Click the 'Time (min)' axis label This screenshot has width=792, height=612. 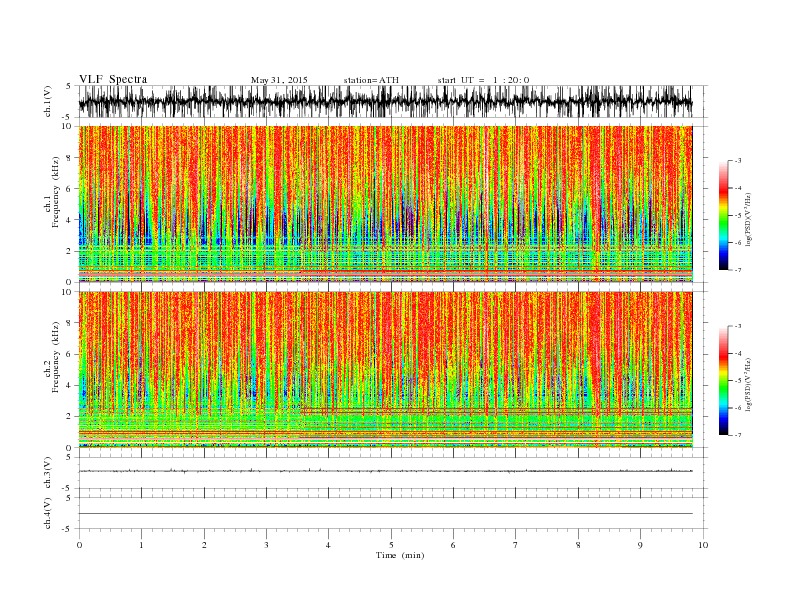pos(400,555)
